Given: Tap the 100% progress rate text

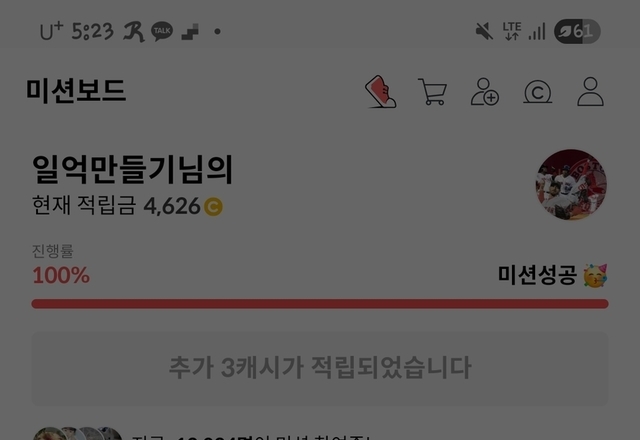Looking at the screenshot, I should click(x=61, y=275).
